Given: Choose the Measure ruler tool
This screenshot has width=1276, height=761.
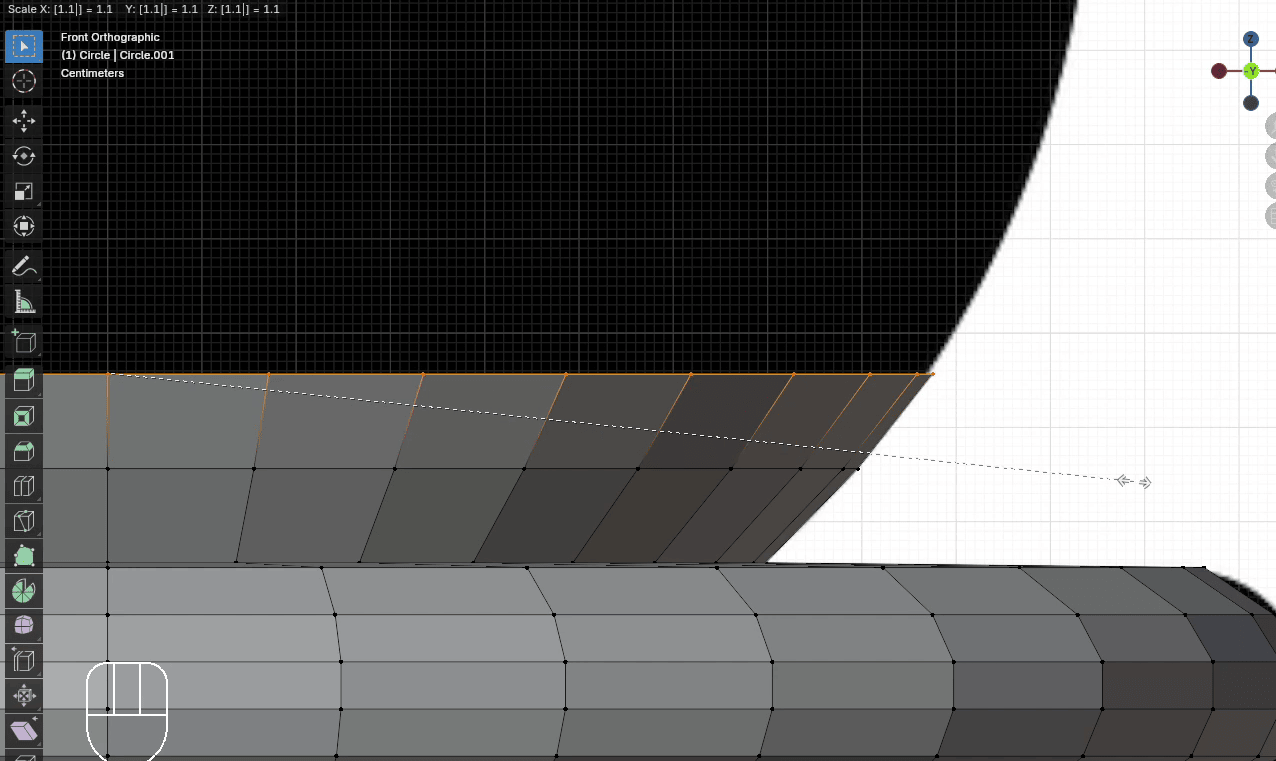Looking at the screenshot, I should pyautogui.click(x=24, y=302).
